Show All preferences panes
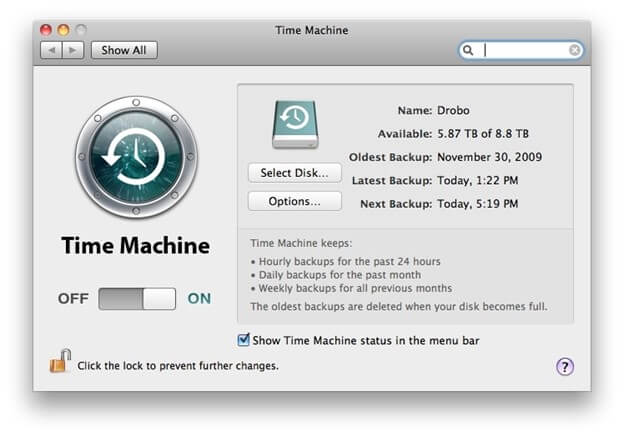624x437 pixels. click(124, 50)
